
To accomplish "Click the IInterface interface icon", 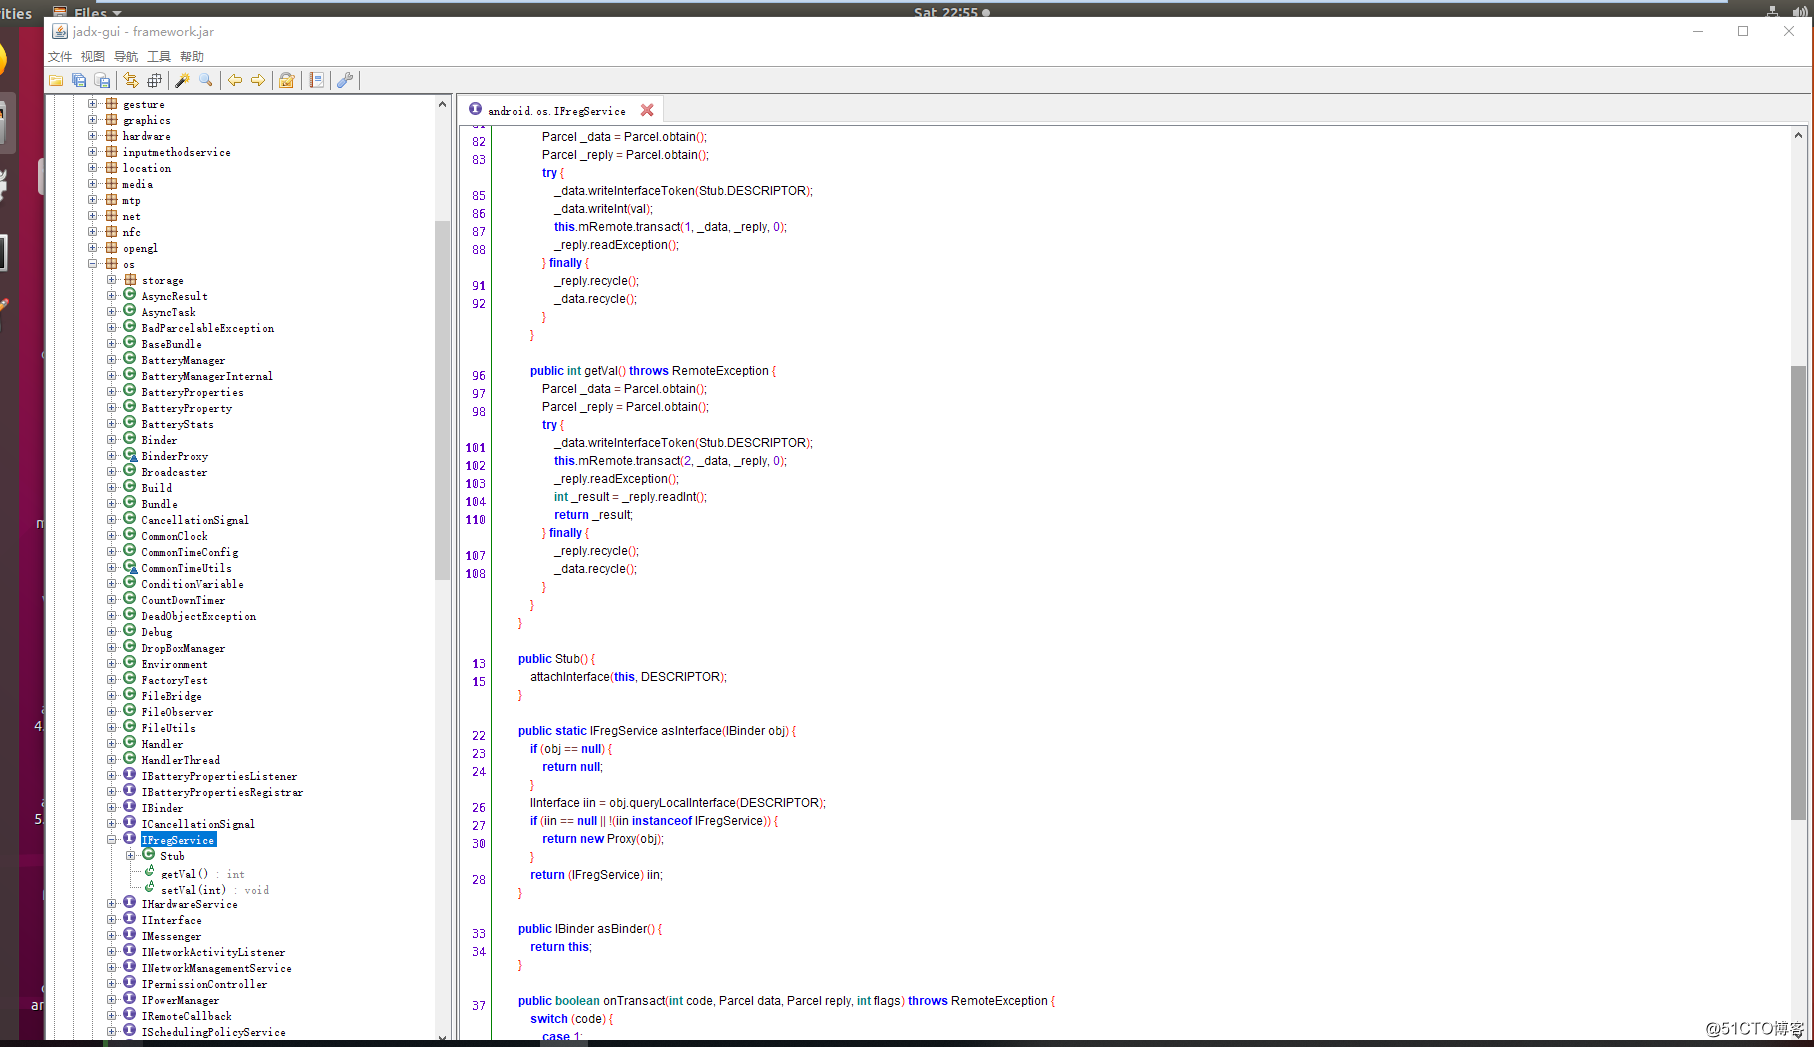I will (130, 919).
